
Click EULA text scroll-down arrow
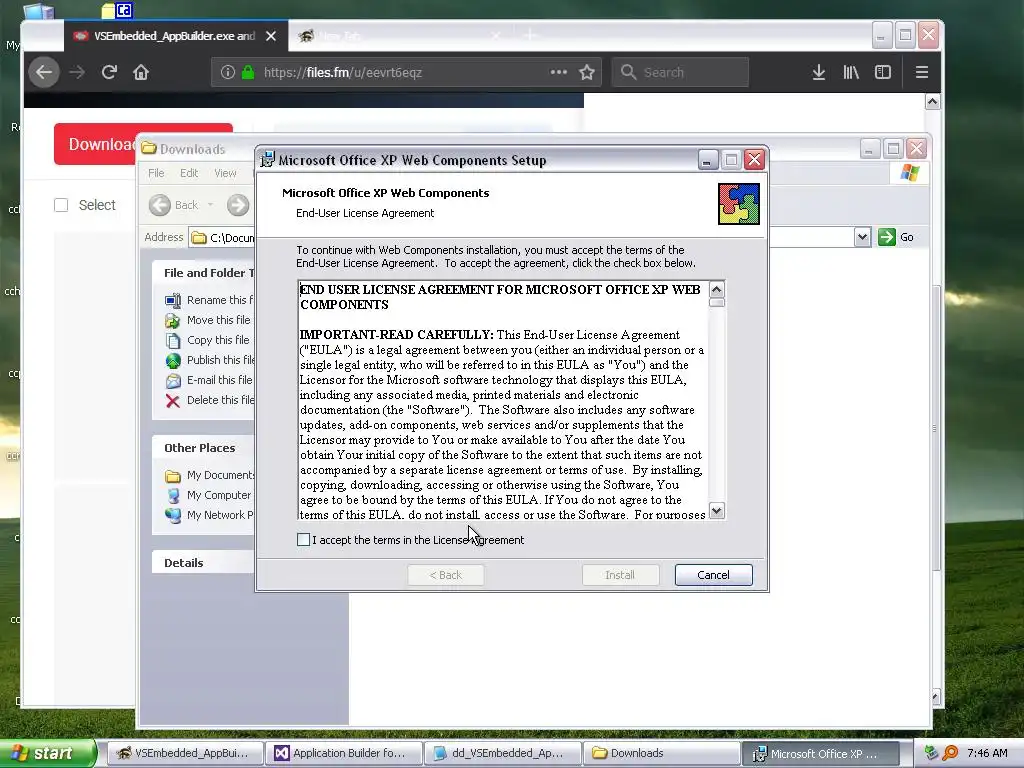click(716, 511)
